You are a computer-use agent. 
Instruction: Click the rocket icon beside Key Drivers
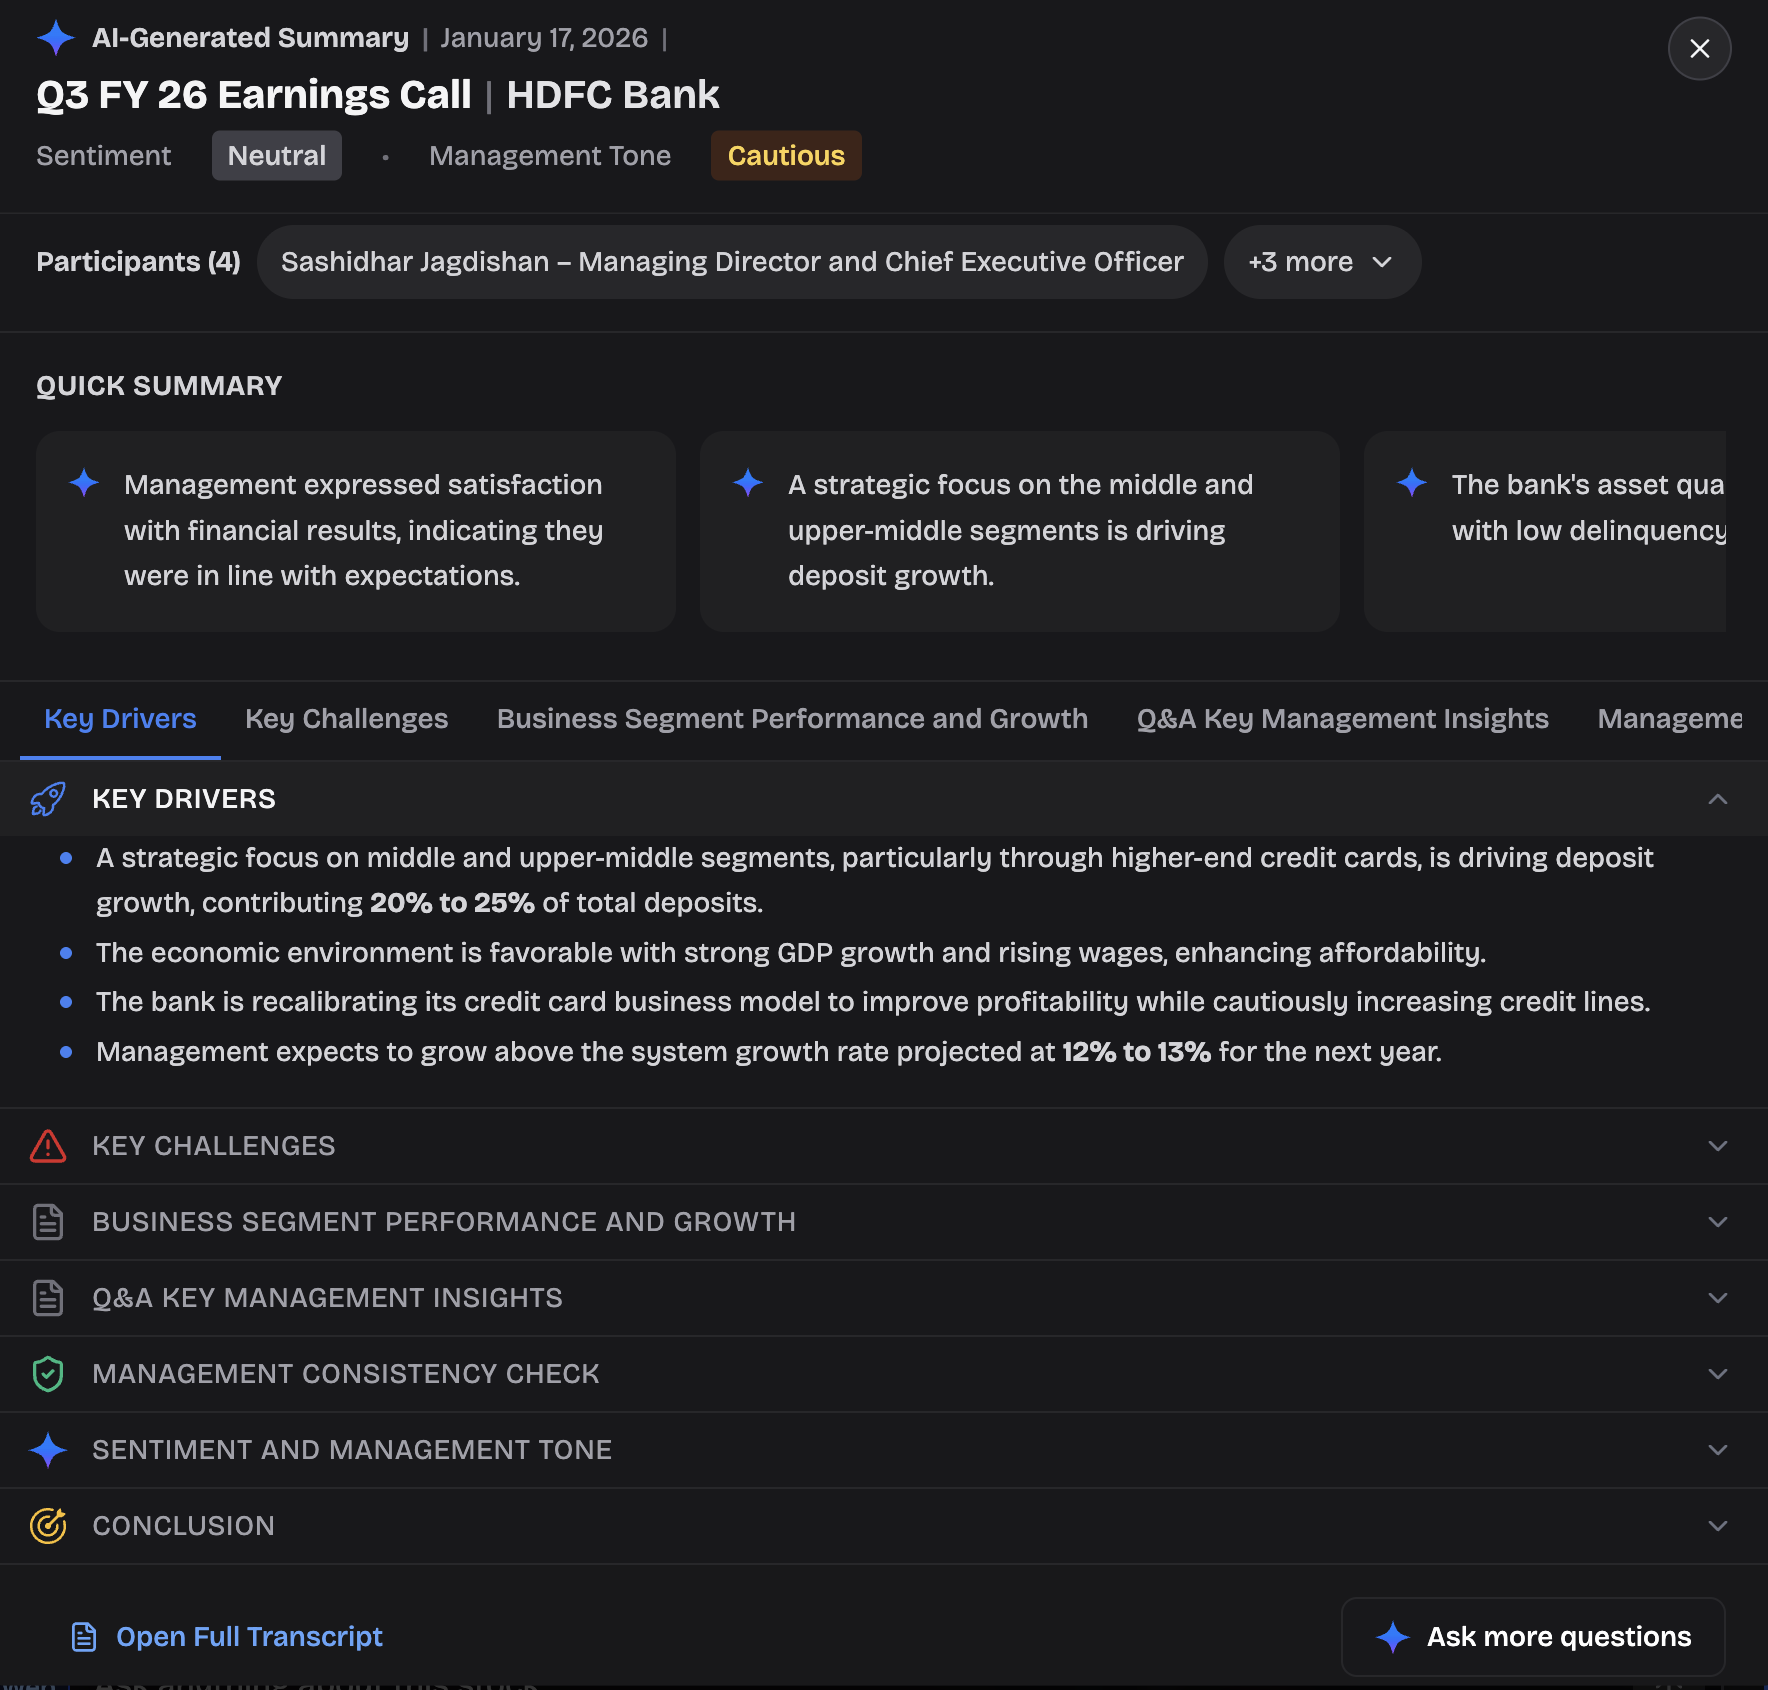pyautogui.click(x=48, y=799)
